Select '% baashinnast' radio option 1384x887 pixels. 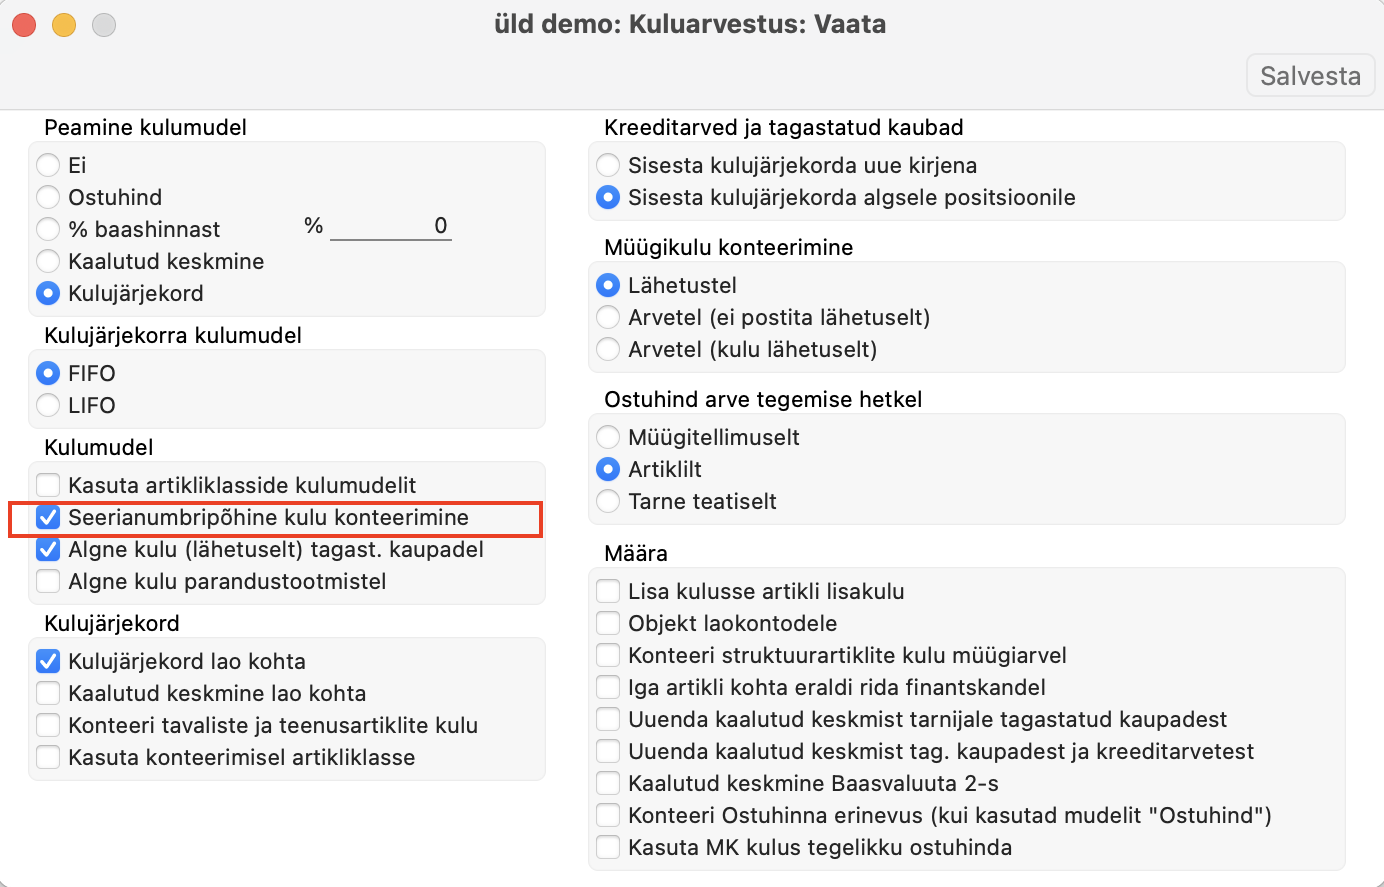(x=48, y=229)
